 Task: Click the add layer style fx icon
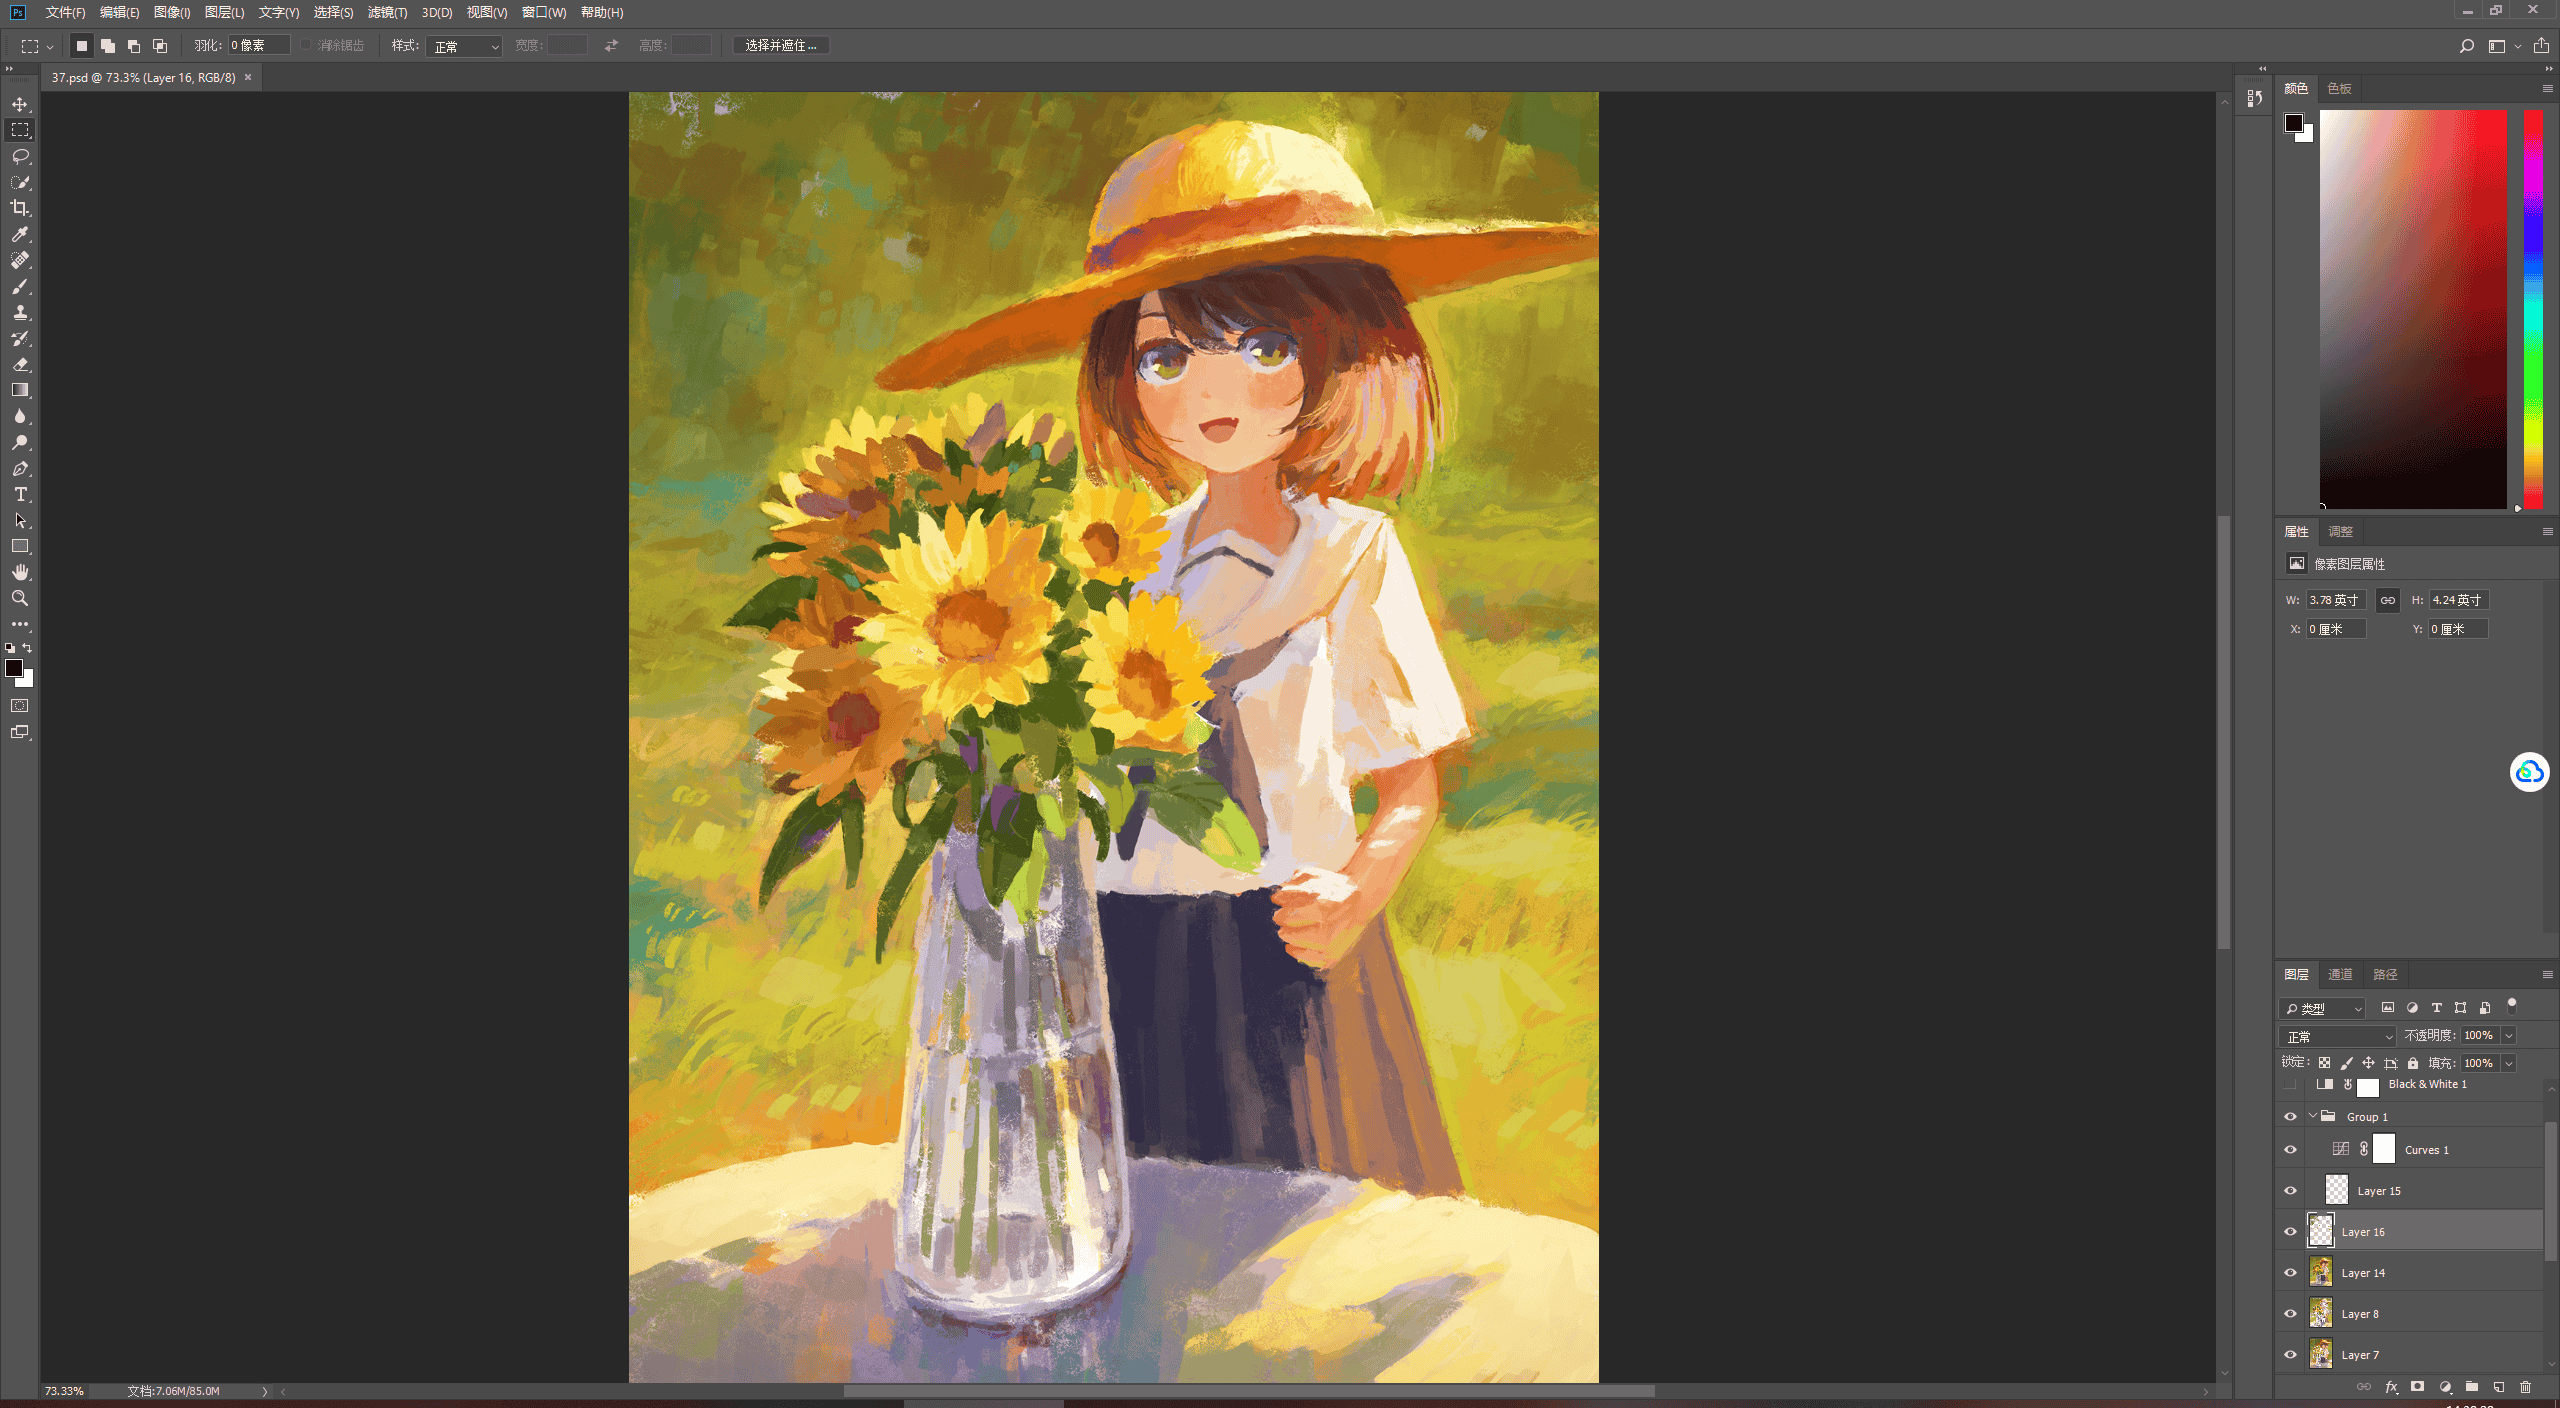pos(2391,1387)
